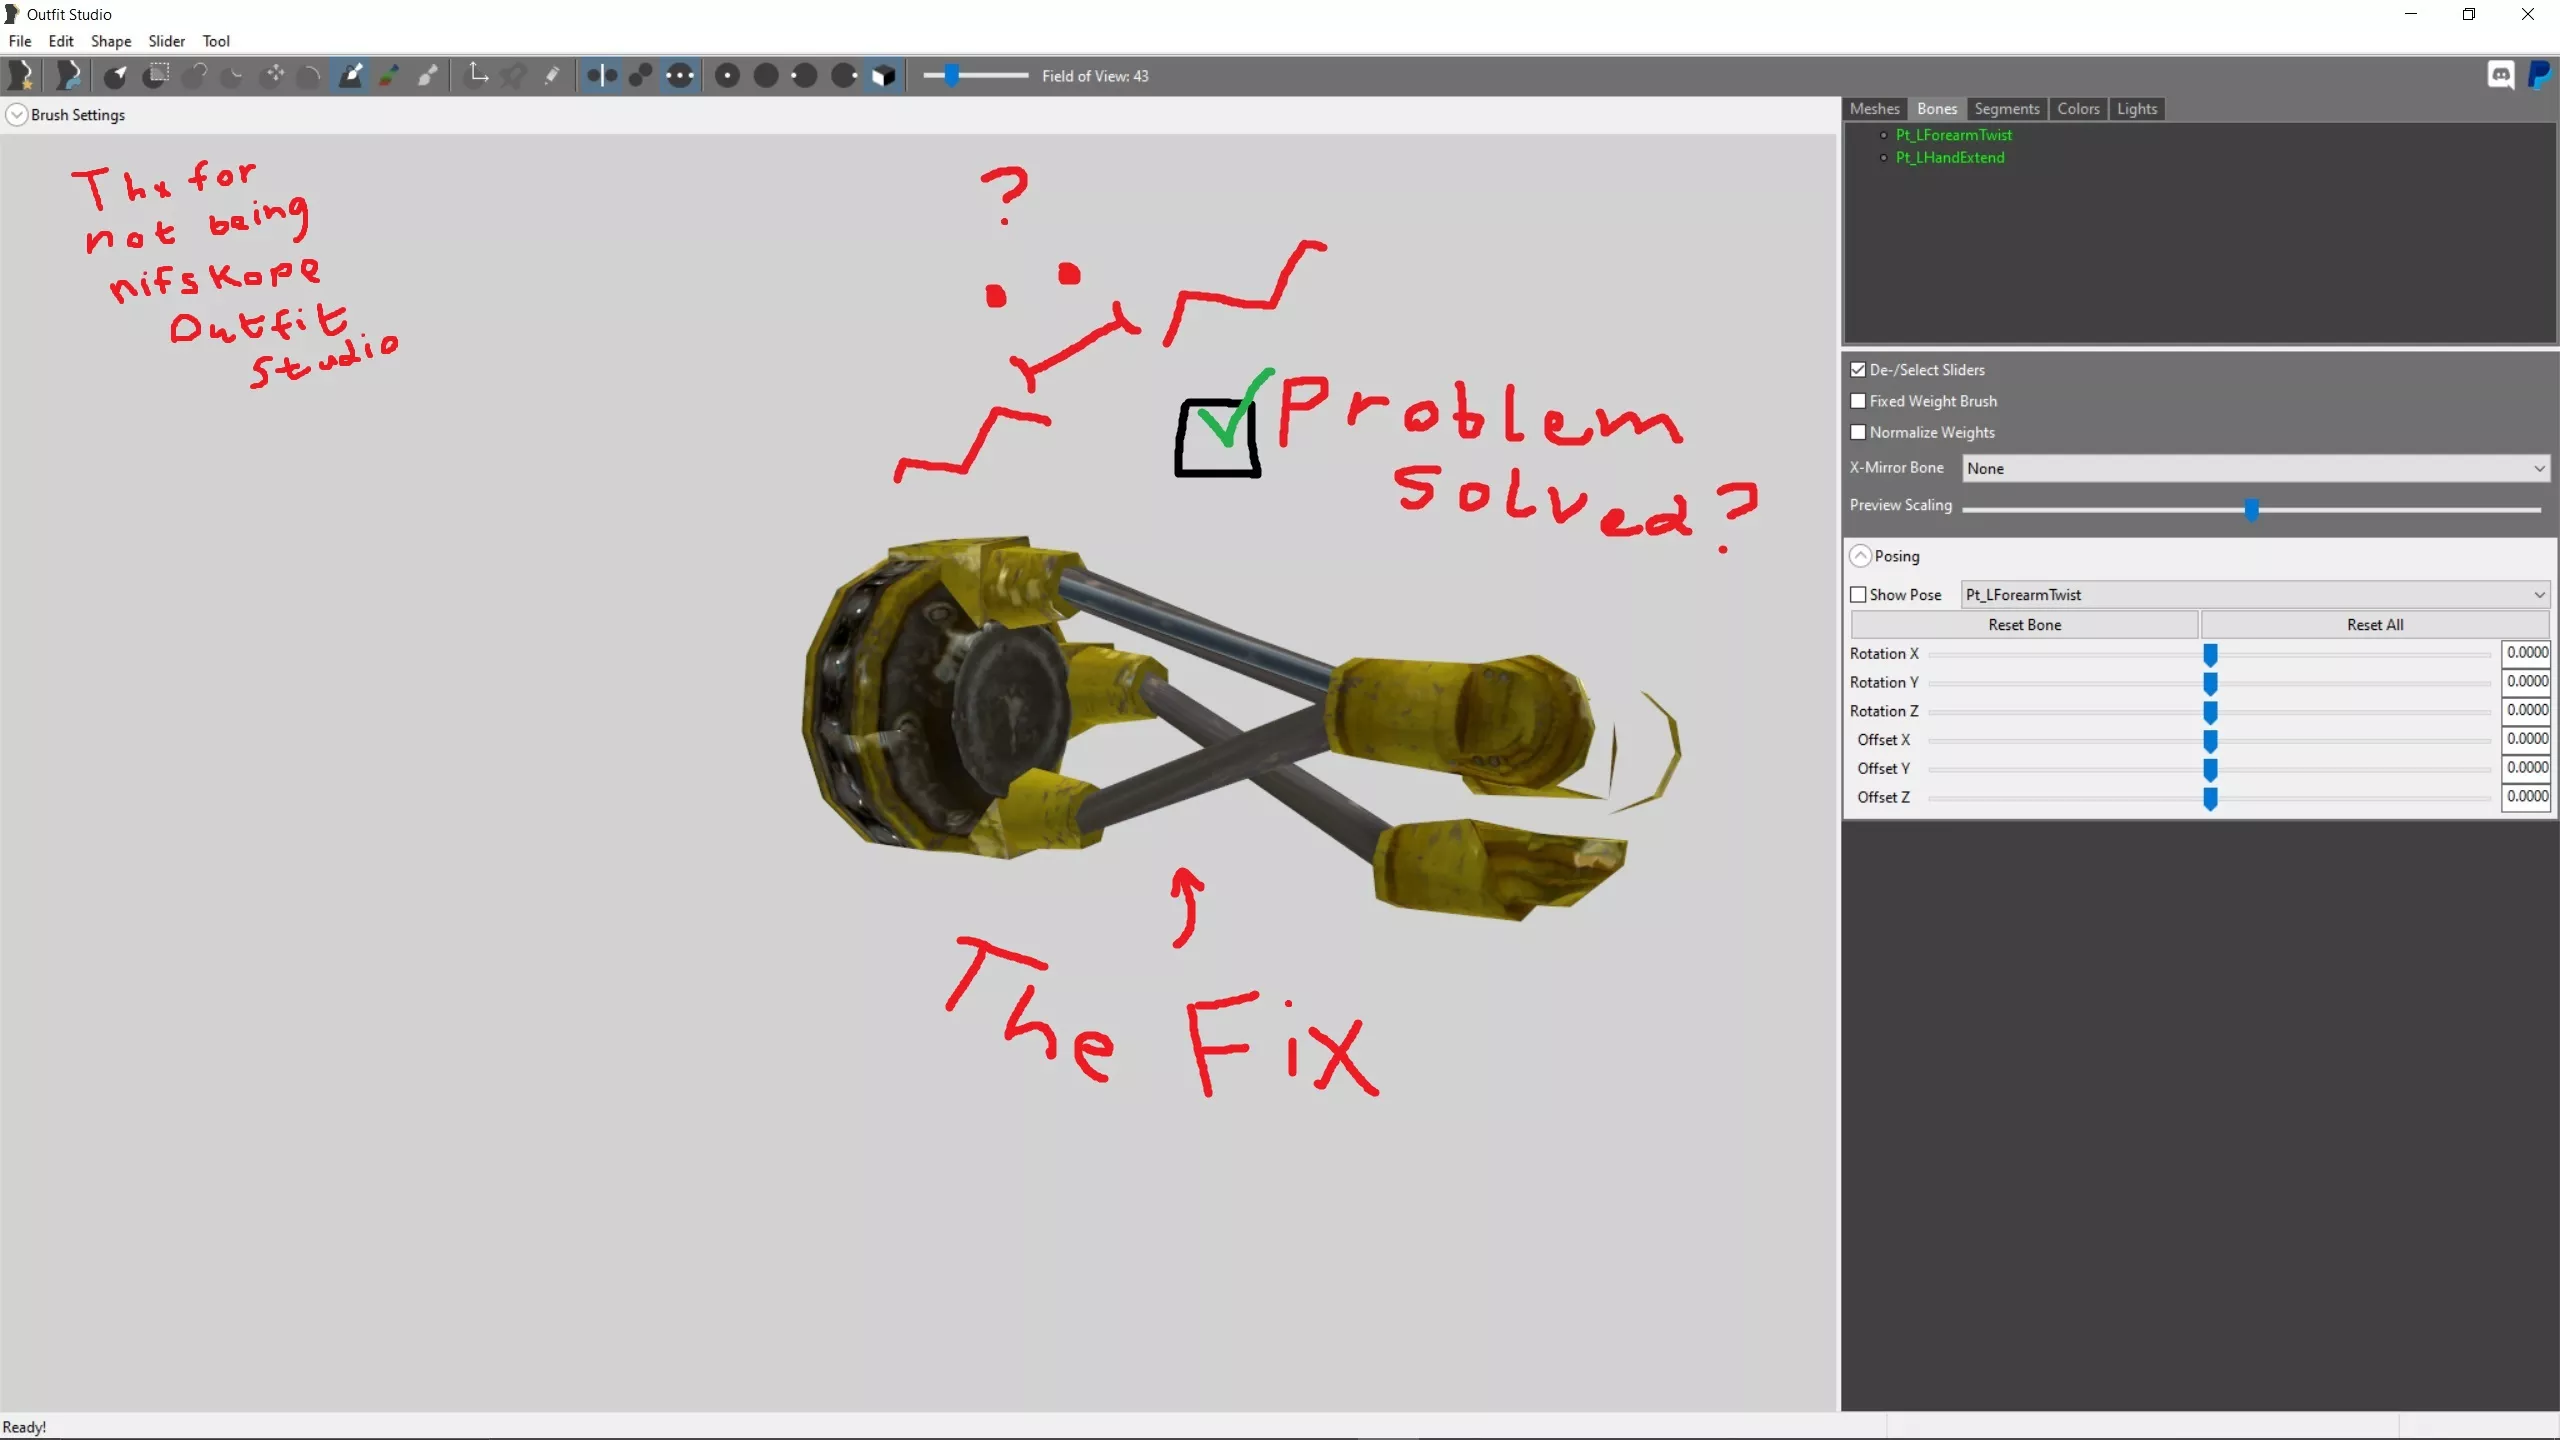The height and width of the screenshot is (1440, 2560).
Task: Select the mask selection tool
Action: click(155, 75)
